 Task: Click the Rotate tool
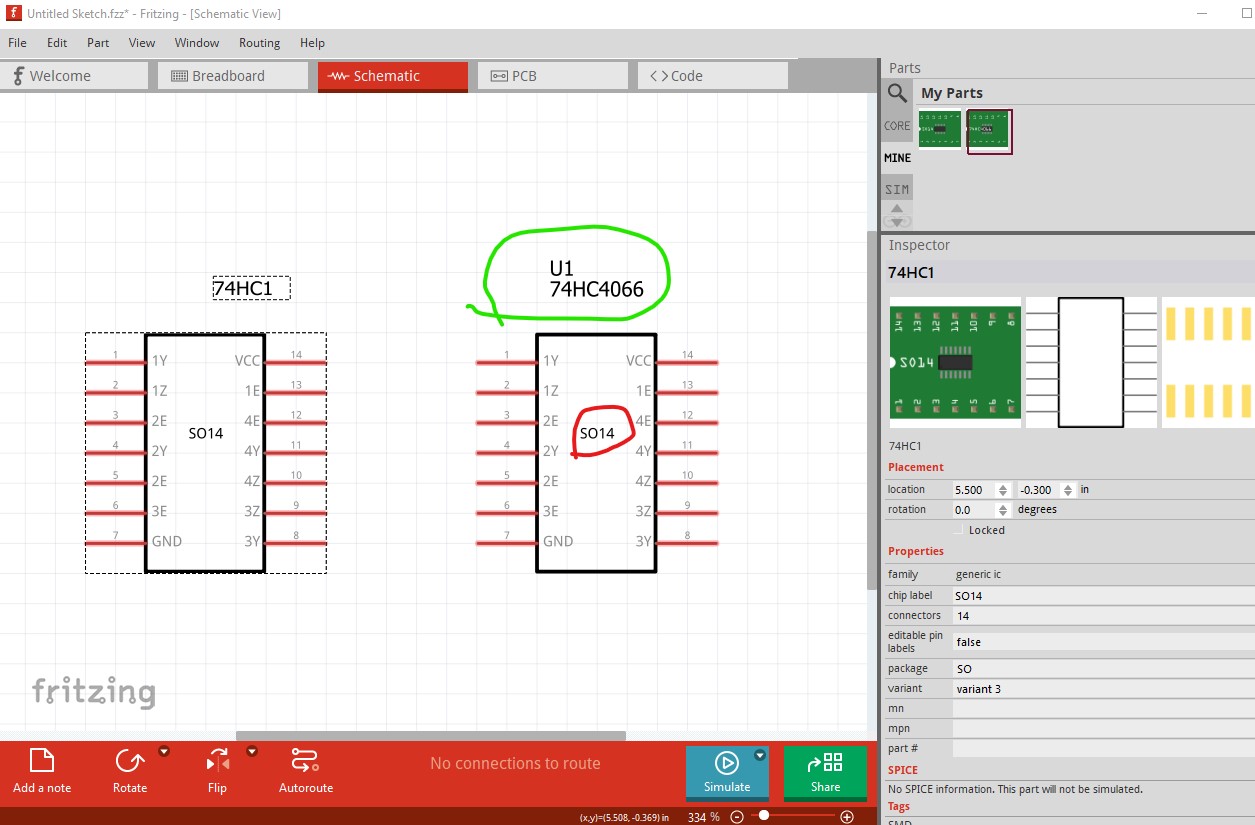point(129,771)
